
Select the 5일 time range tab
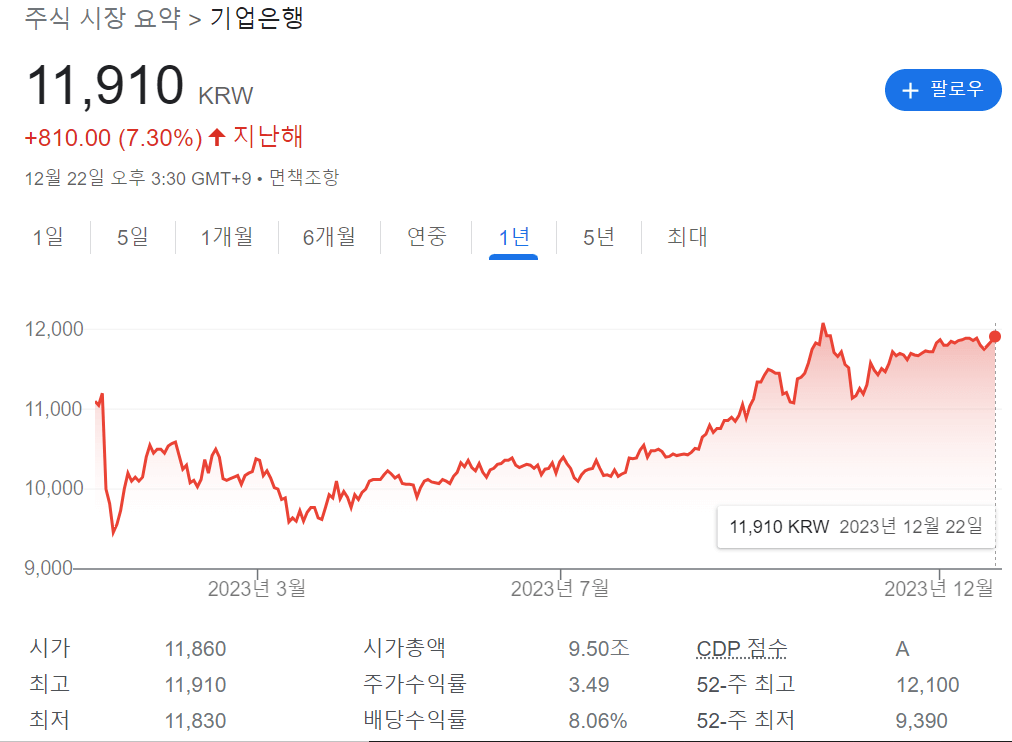pyautogui.click(x=131, y=237)
